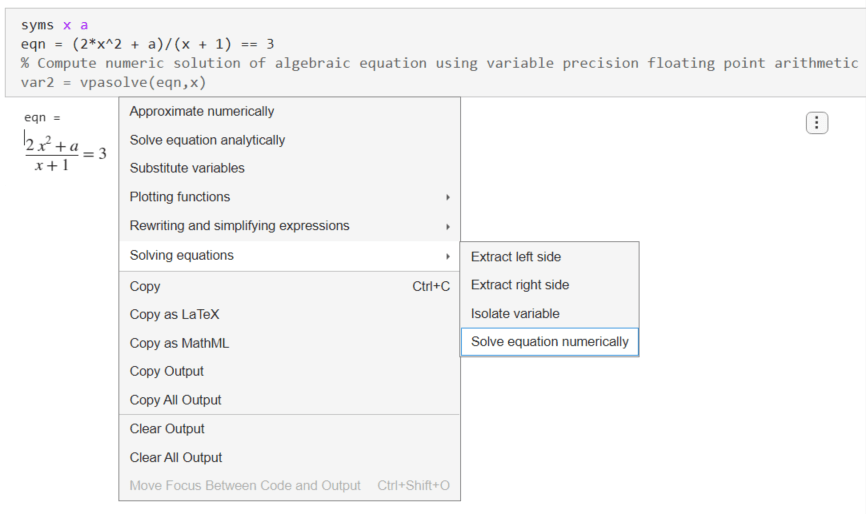Choose Solve equation analytically

coord(207,140)
